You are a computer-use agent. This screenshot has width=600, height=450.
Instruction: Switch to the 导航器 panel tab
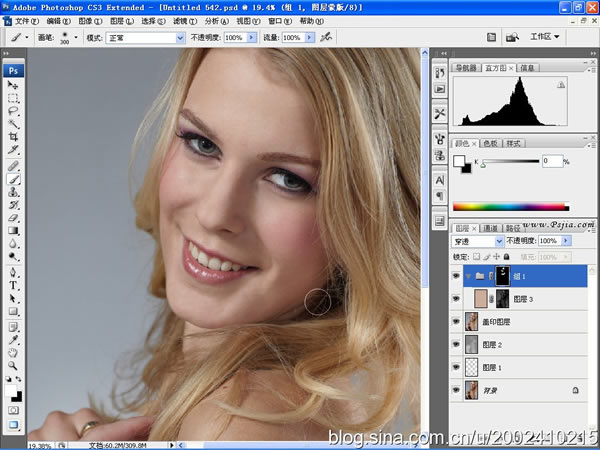(466, 68)
